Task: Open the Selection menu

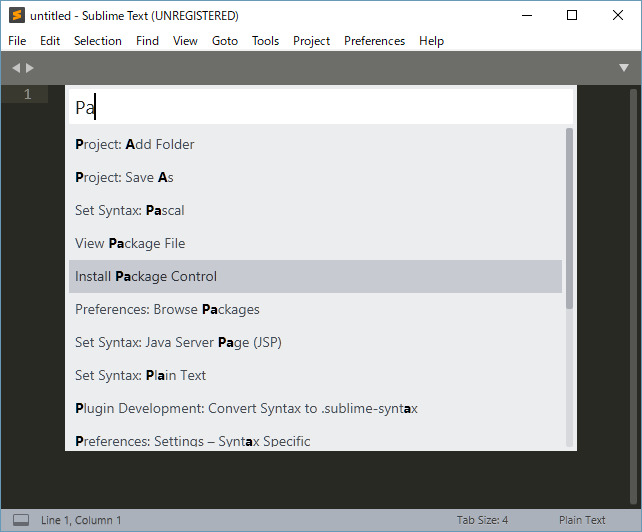Action: [98, 41]
